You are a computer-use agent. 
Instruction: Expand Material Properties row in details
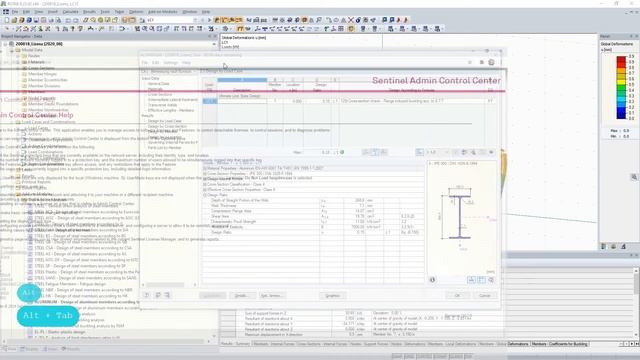pos(205,168)
